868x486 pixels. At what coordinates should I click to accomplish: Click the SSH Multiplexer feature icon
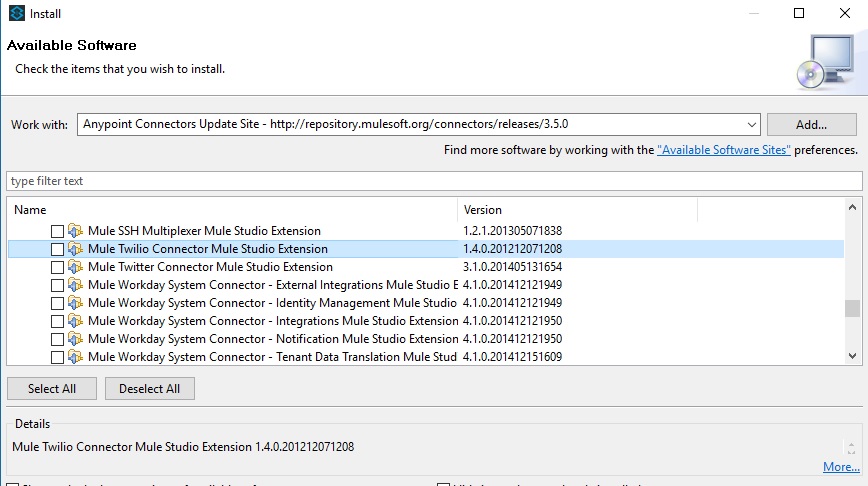pyautogui.click(x=75, y=230)
